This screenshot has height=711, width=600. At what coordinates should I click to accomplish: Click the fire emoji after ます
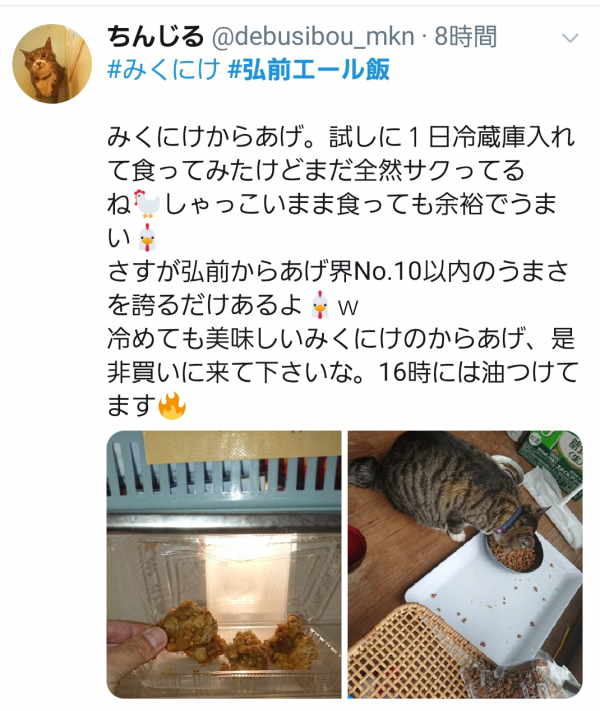click(x=171, y=405)
